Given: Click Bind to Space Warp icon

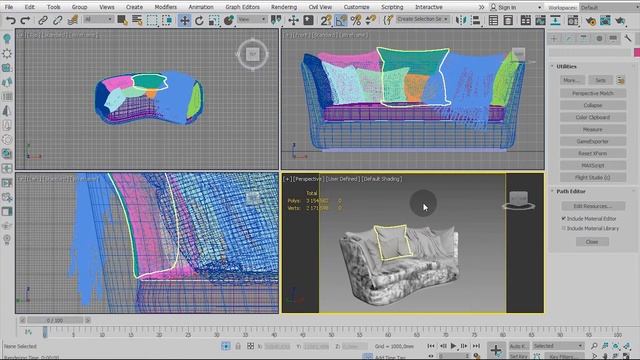Looking at the screenshot, I should pos(73,20).
